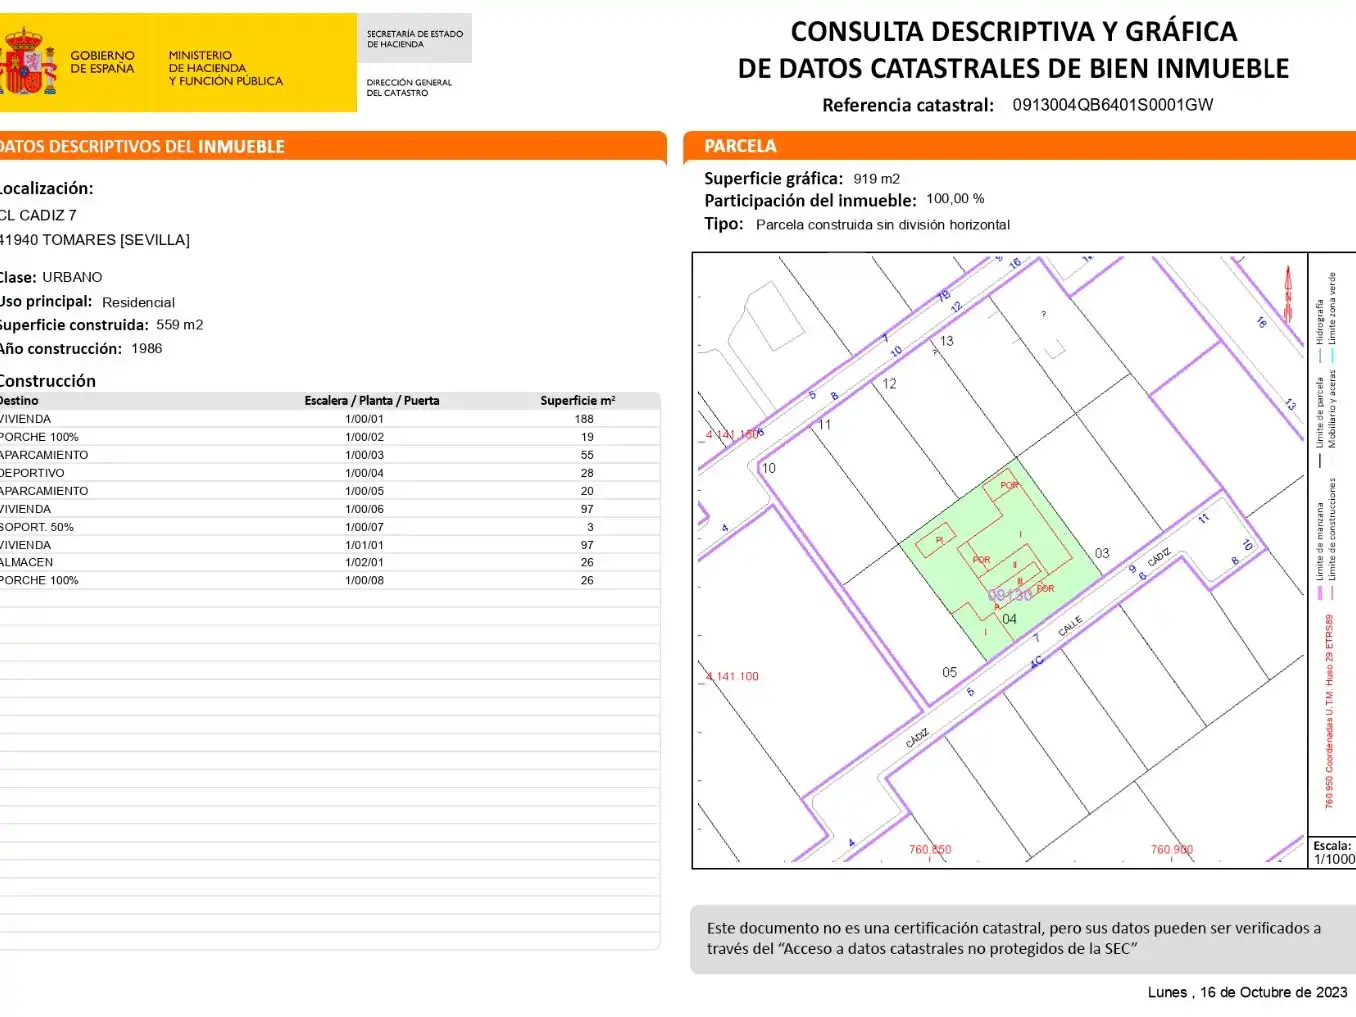1356x1017 pixels.
Task: Select the area value "55"
Action: pos(587,455)
